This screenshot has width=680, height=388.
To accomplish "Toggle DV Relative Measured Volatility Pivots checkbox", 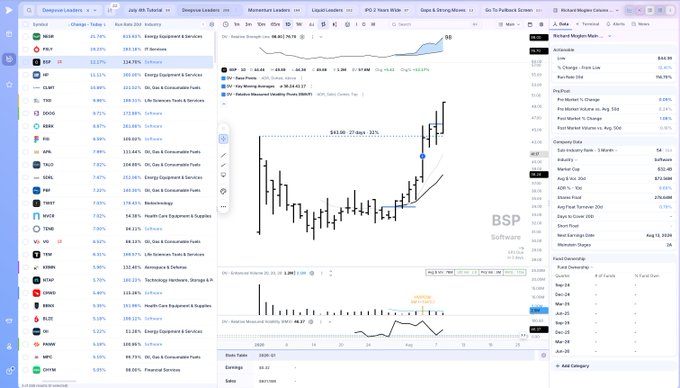I will (224, 94).
